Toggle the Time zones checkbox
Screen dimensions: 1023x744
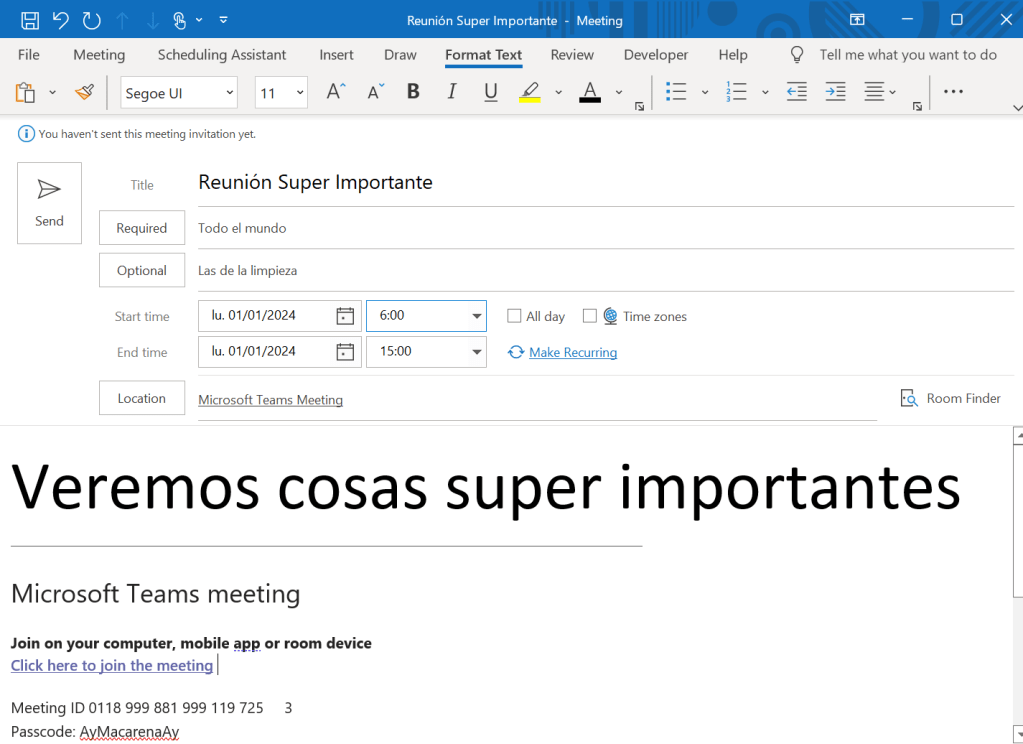pyautogui.click(x=590, y=316)
